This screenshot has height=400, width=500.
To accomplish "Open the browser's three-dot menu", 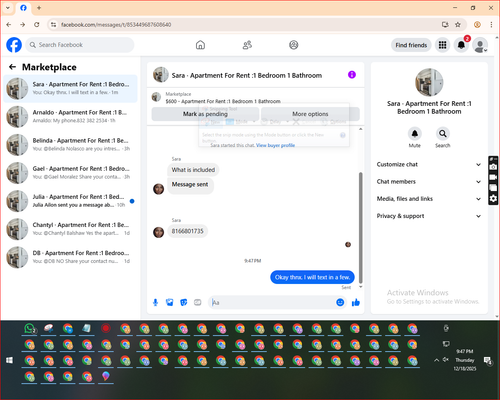I will click(491, 25).
